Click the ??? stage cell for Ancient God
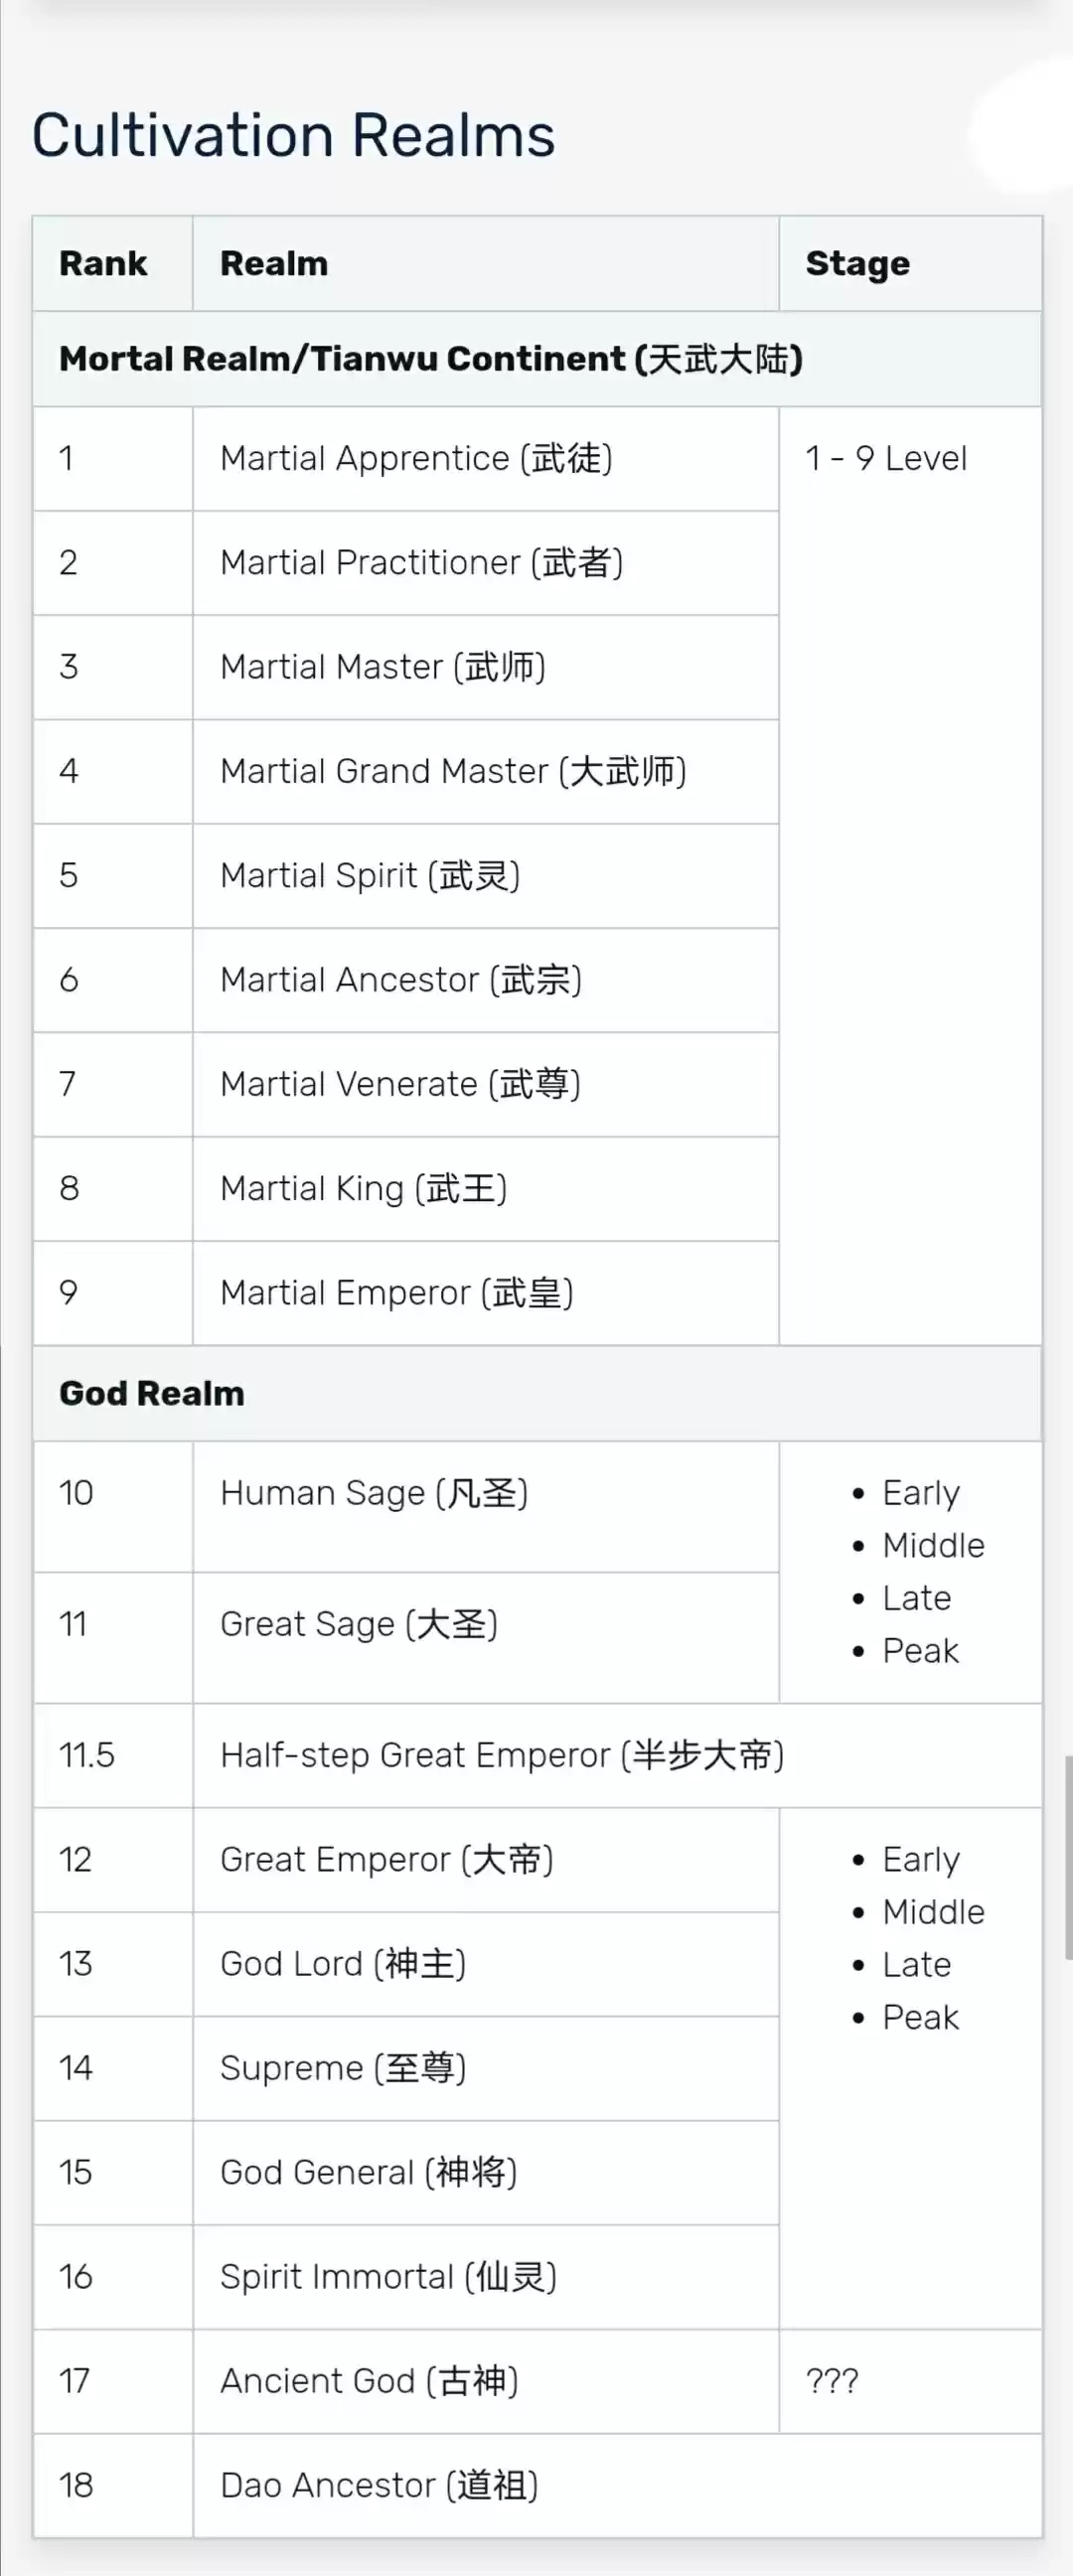 coord(832,2380)
